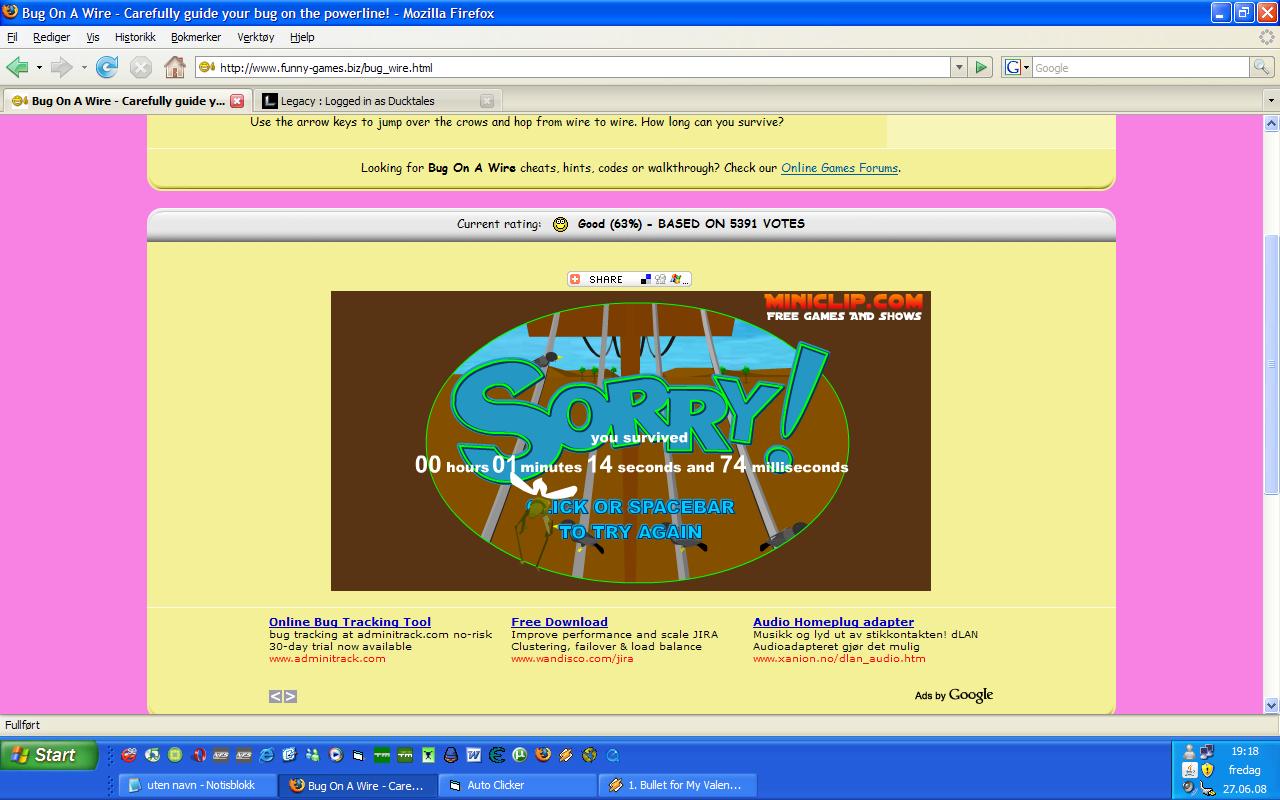Open the Rediger menu

tap(51, 37)
